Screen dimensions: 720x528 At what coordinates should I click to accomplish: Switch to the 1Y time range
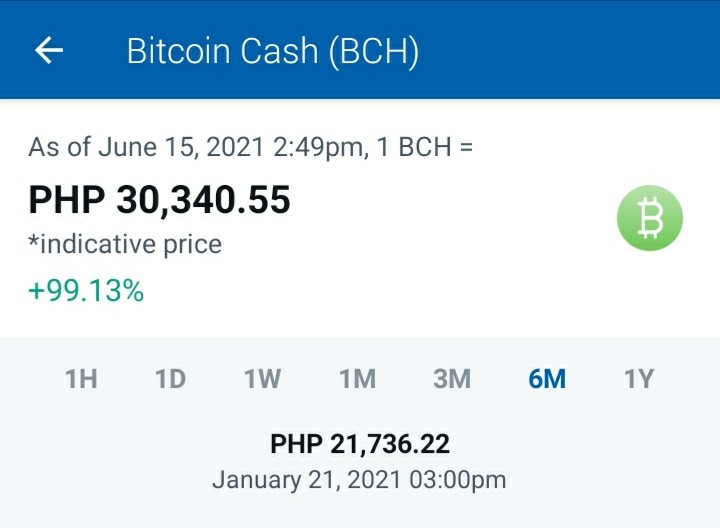pos(639,379)
